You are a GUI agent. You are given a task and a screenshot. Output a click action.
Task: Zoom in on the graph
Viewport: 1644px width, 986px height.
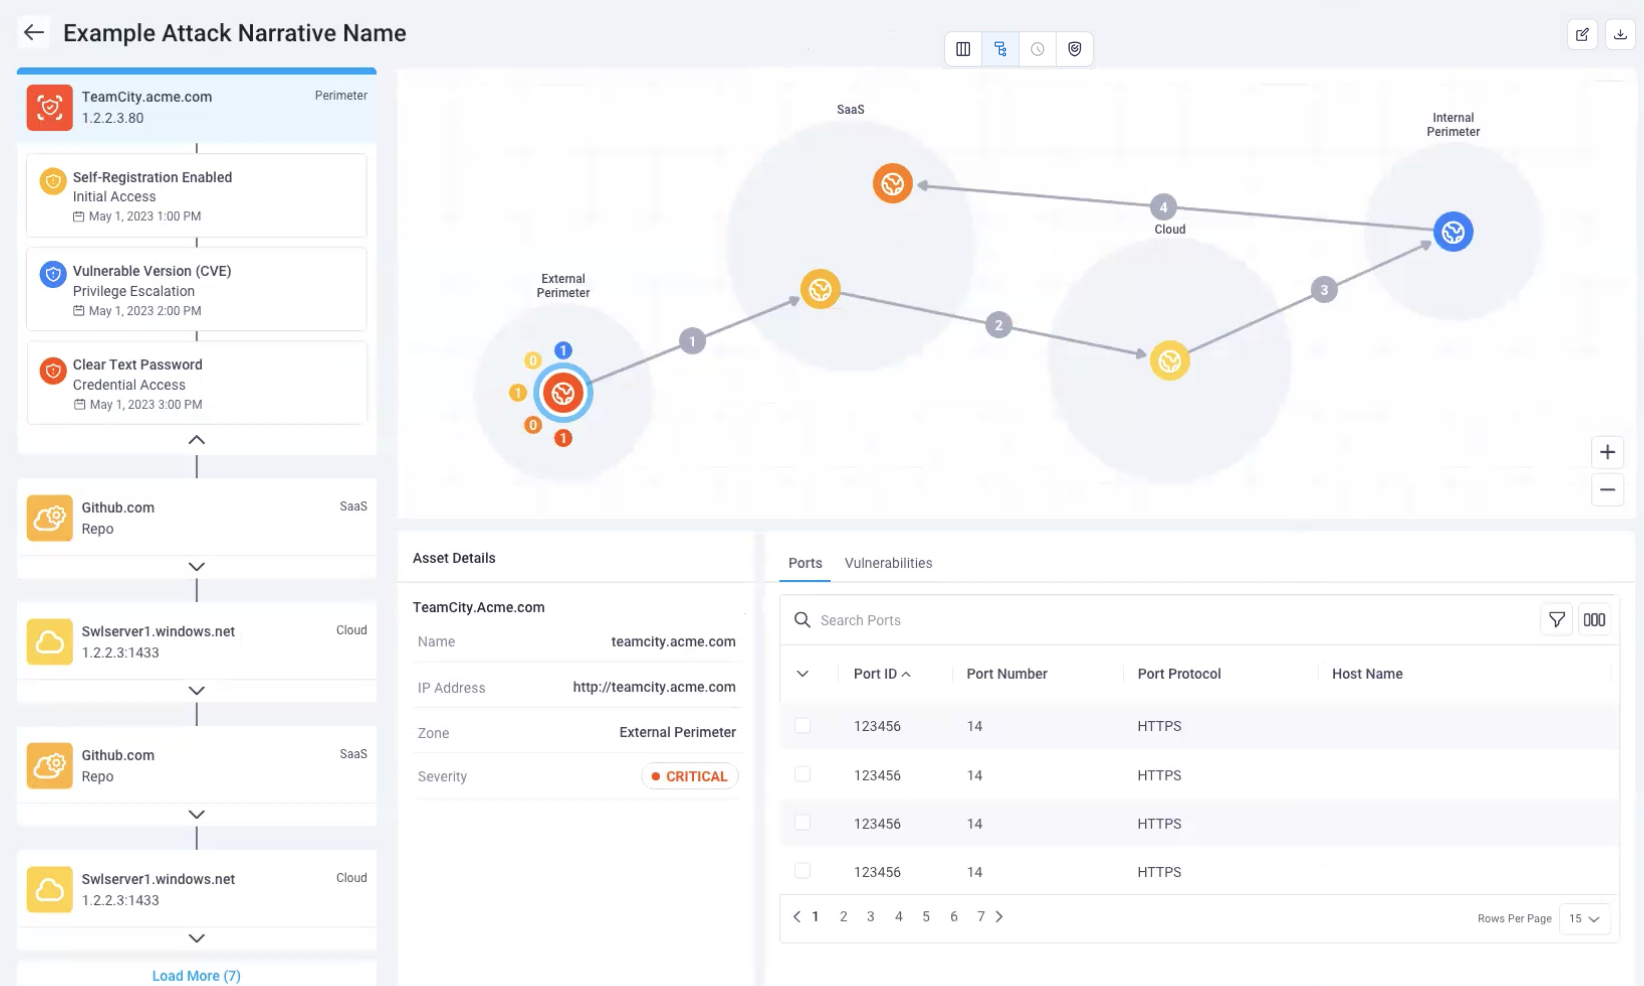pos(1607,452)
